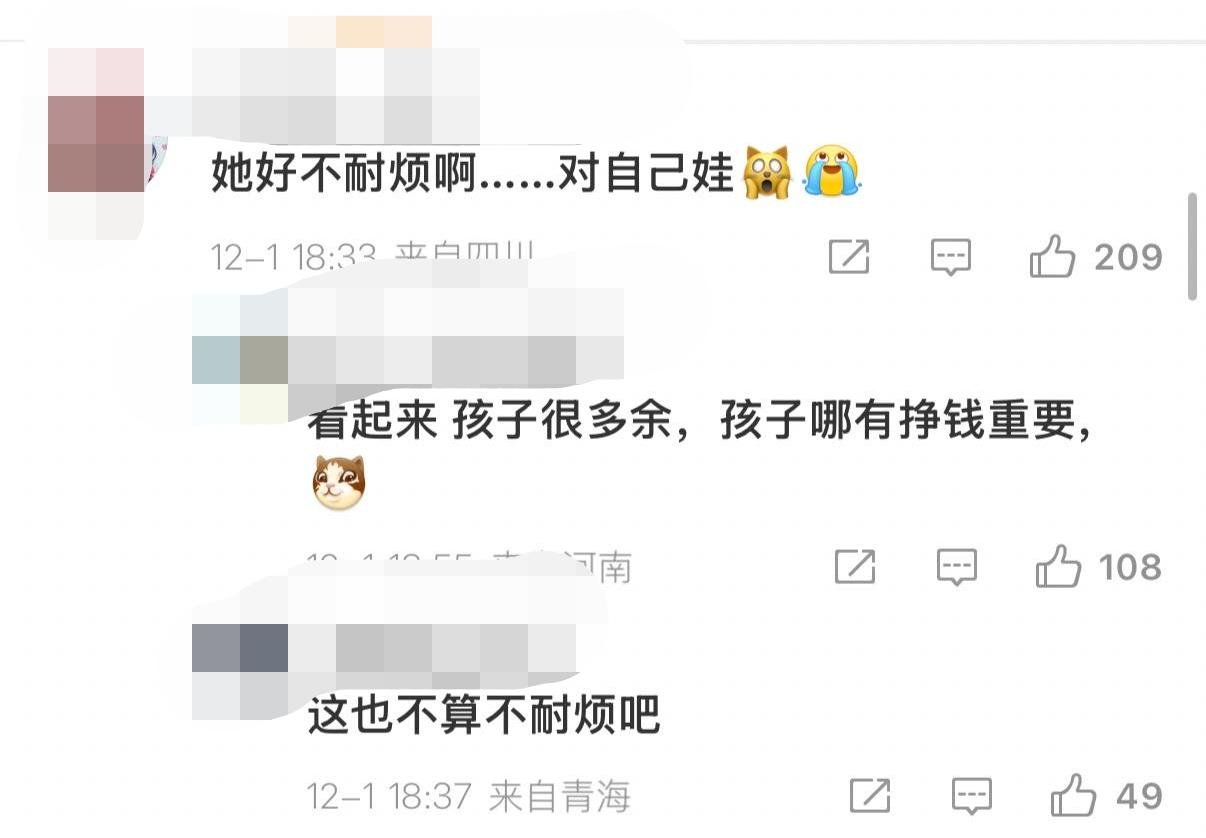Click timestamp 12-1 18:37 来自青海
This screenshot has height=838, width=1206.
(x=469, y=797)
